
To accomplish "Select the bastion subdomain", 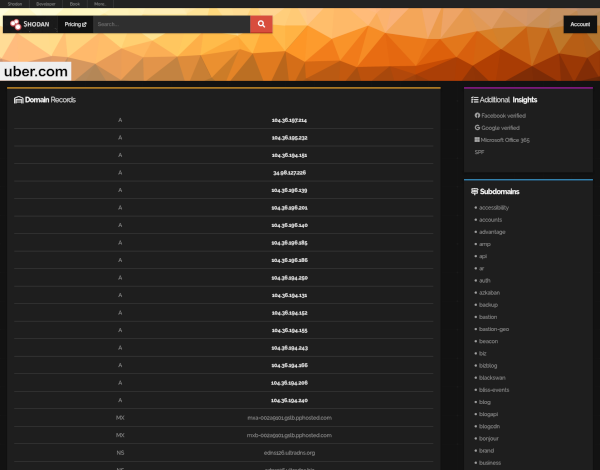I will pyautogui.click(x=488, y=317).
